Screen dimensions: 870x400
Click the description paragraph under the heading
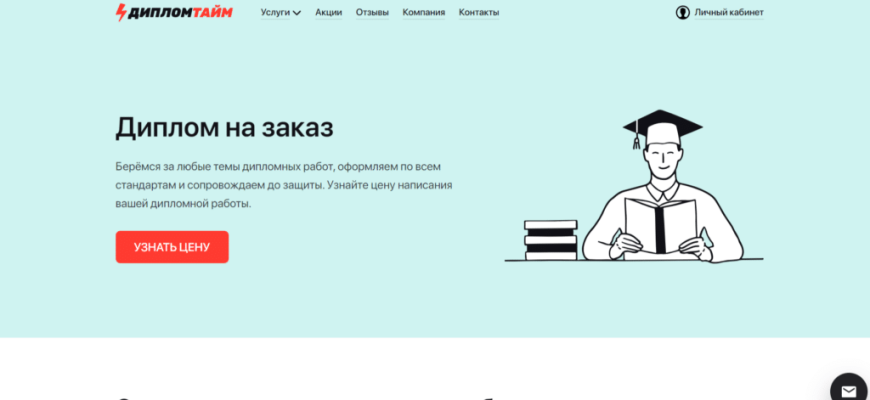284,184
